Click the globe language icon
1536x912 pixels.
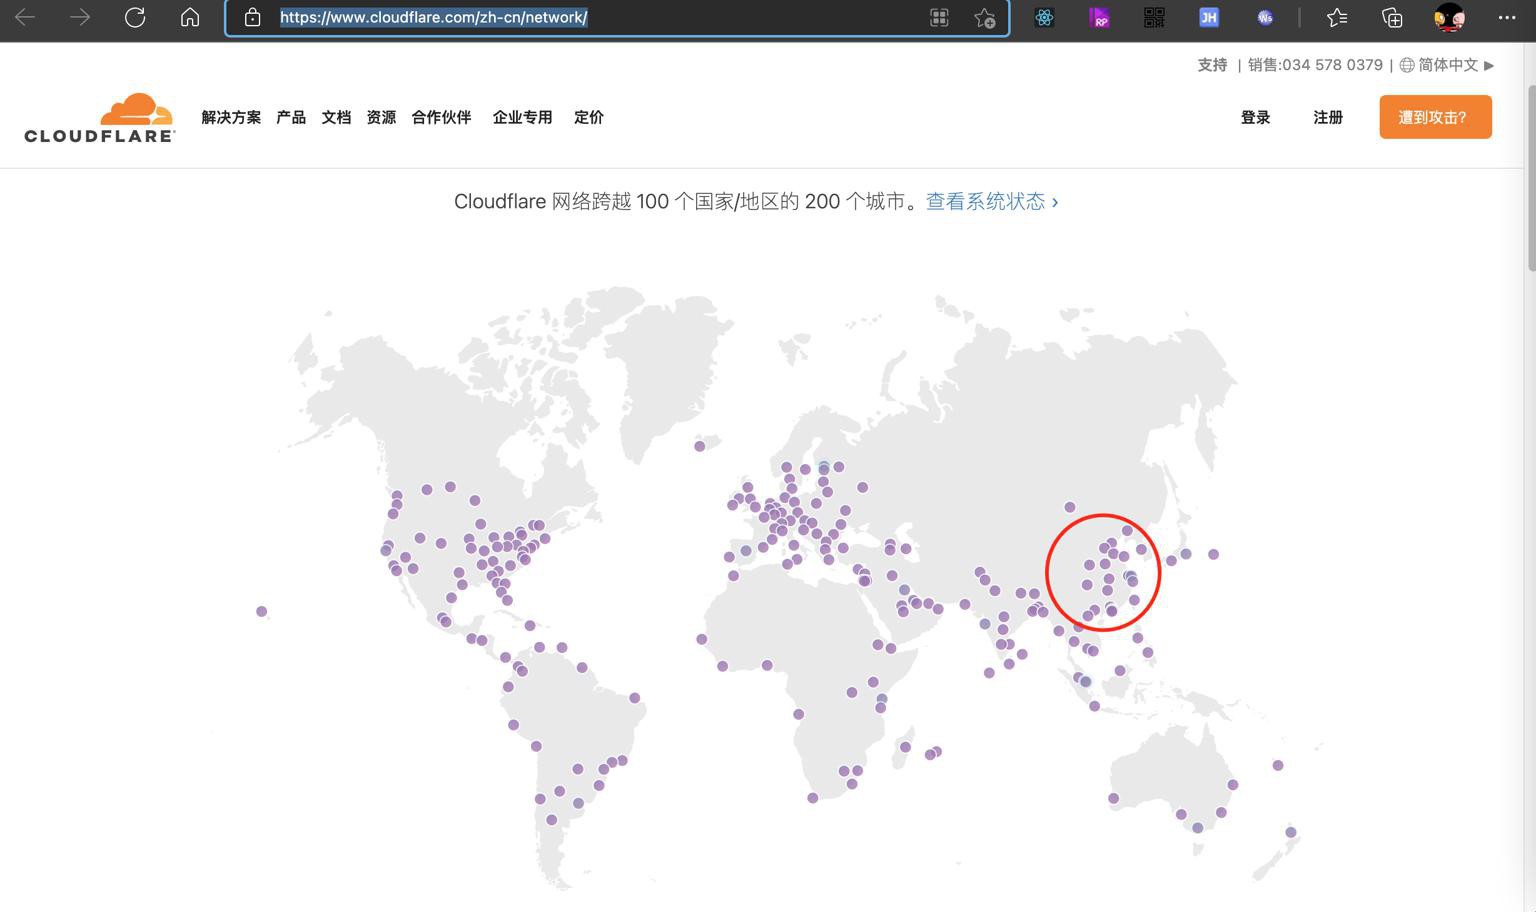pos(1407,65)
